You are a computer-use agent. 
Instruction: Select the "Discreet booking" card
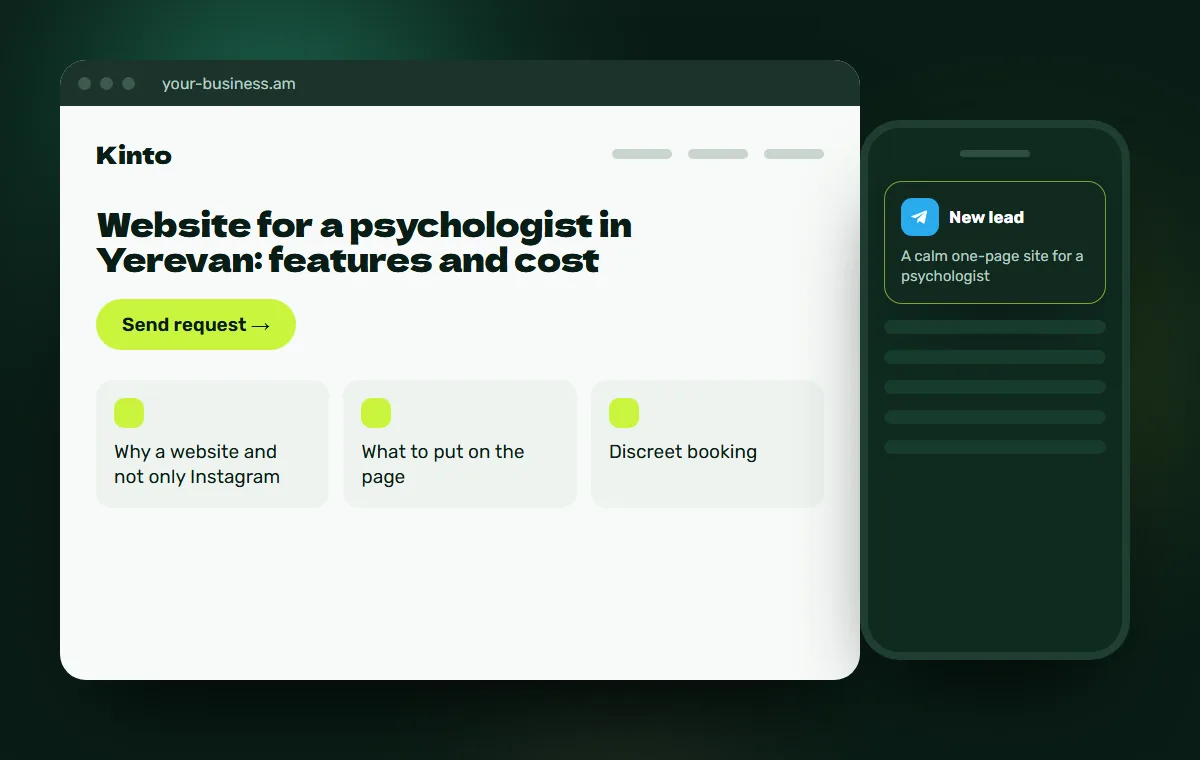point(707,444)
